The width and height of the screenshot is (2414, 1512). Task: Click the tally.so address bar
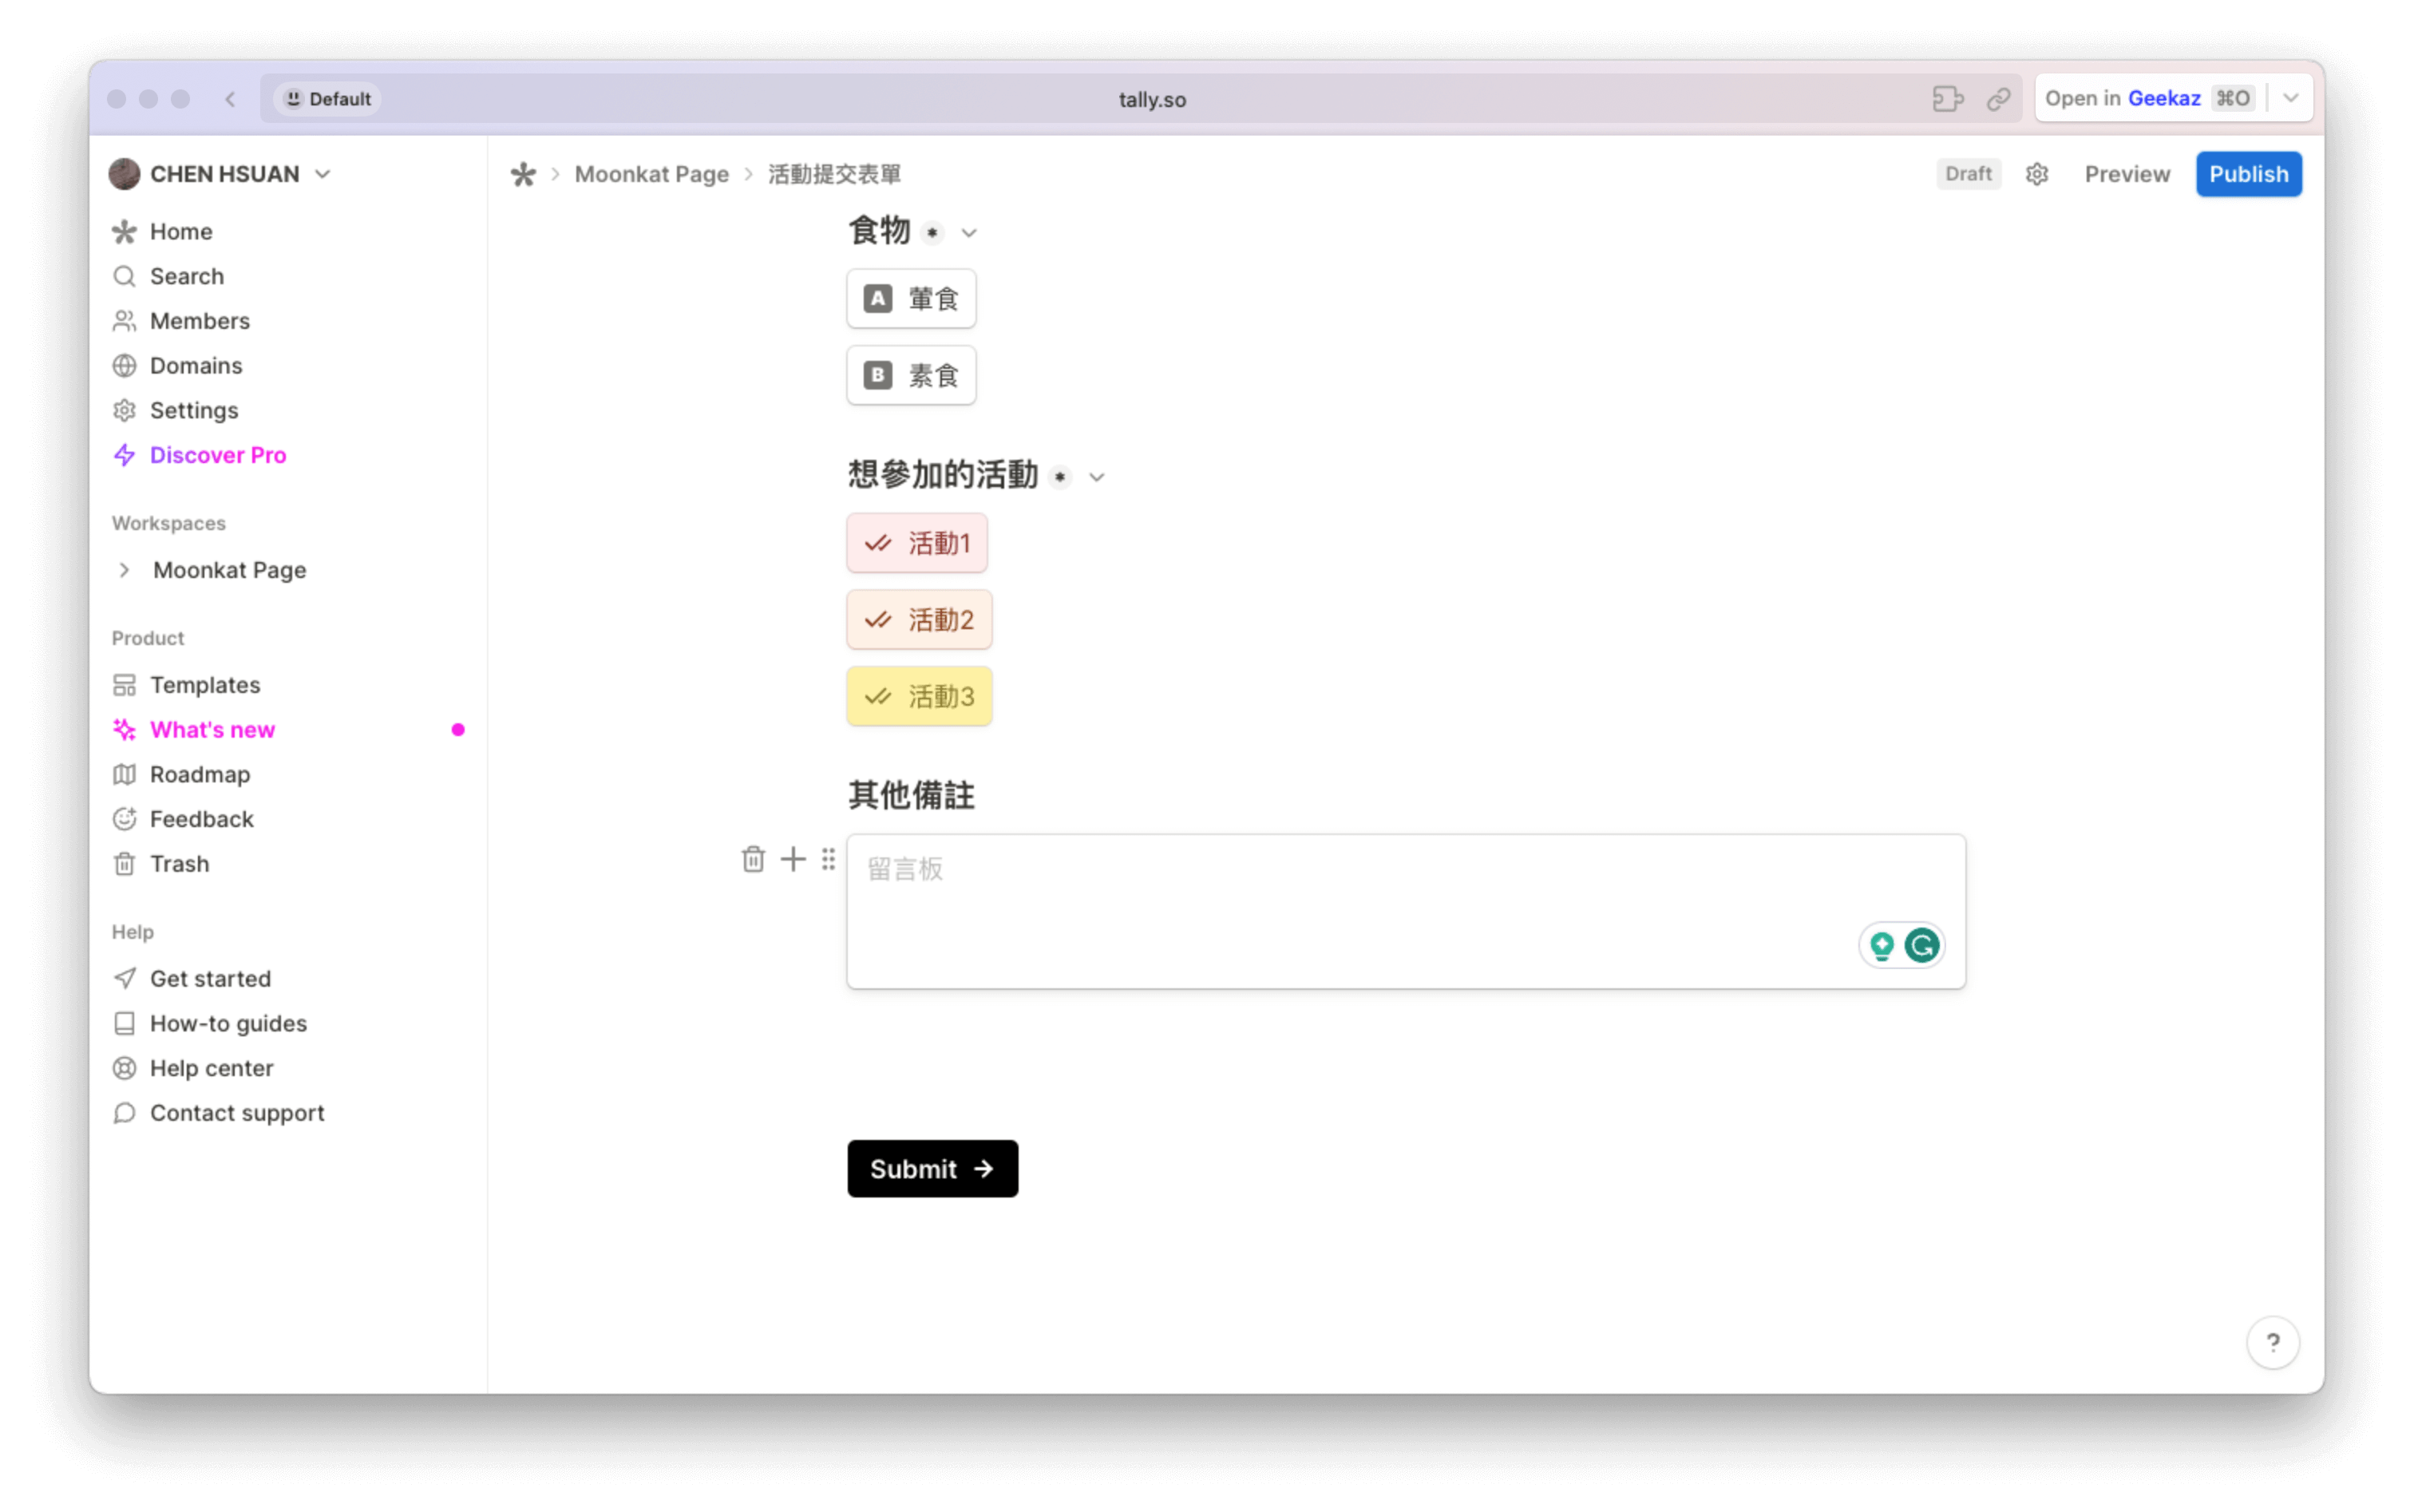tap(1152, 99)
